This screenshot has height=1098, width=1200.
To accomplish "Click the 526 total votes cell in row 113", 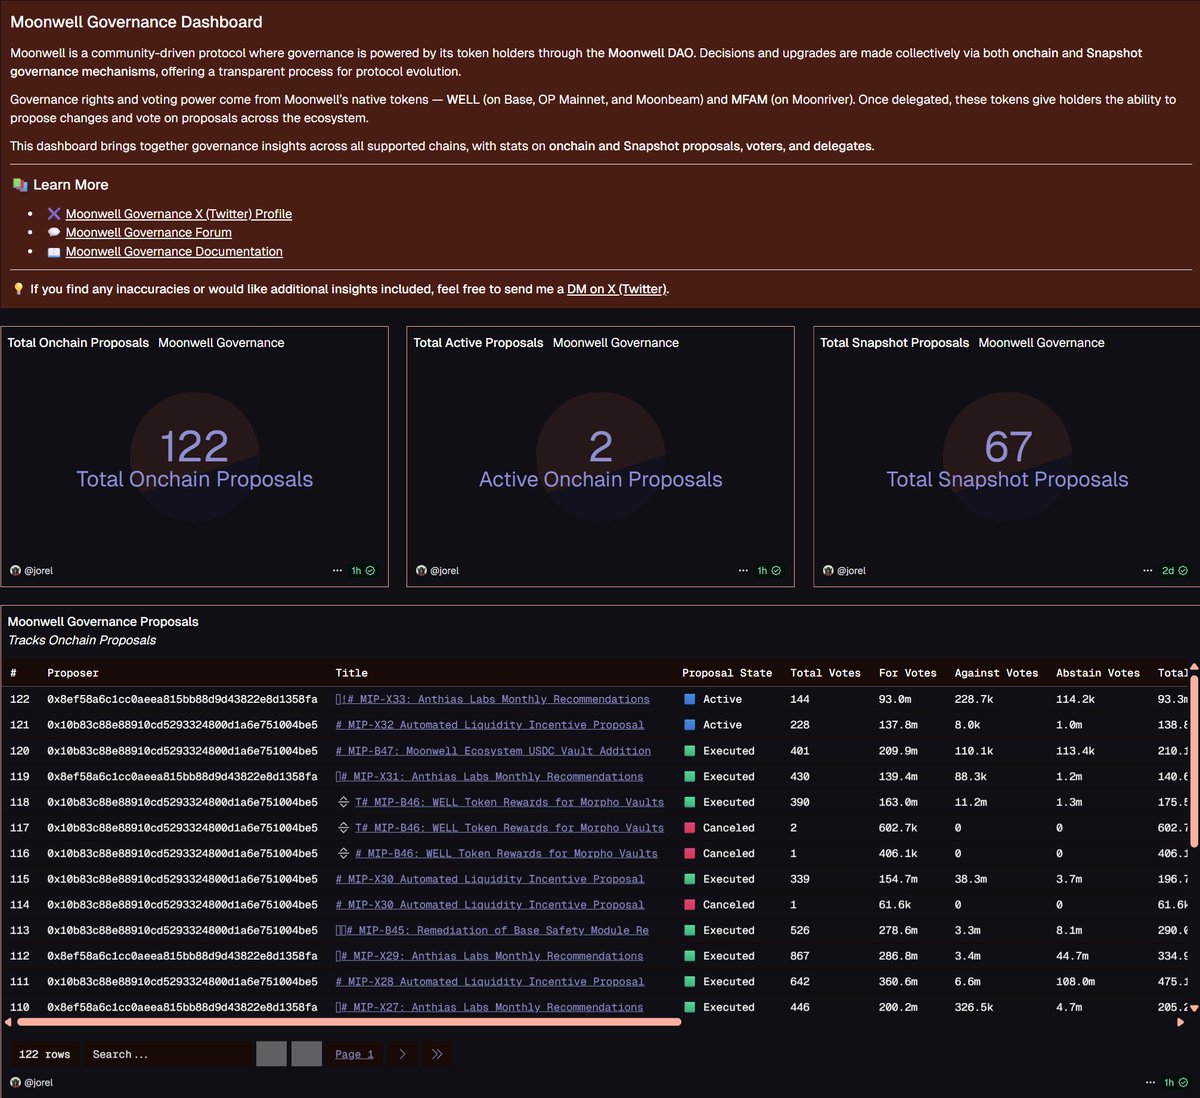I will pyautogui.click(x=800, y=930).
